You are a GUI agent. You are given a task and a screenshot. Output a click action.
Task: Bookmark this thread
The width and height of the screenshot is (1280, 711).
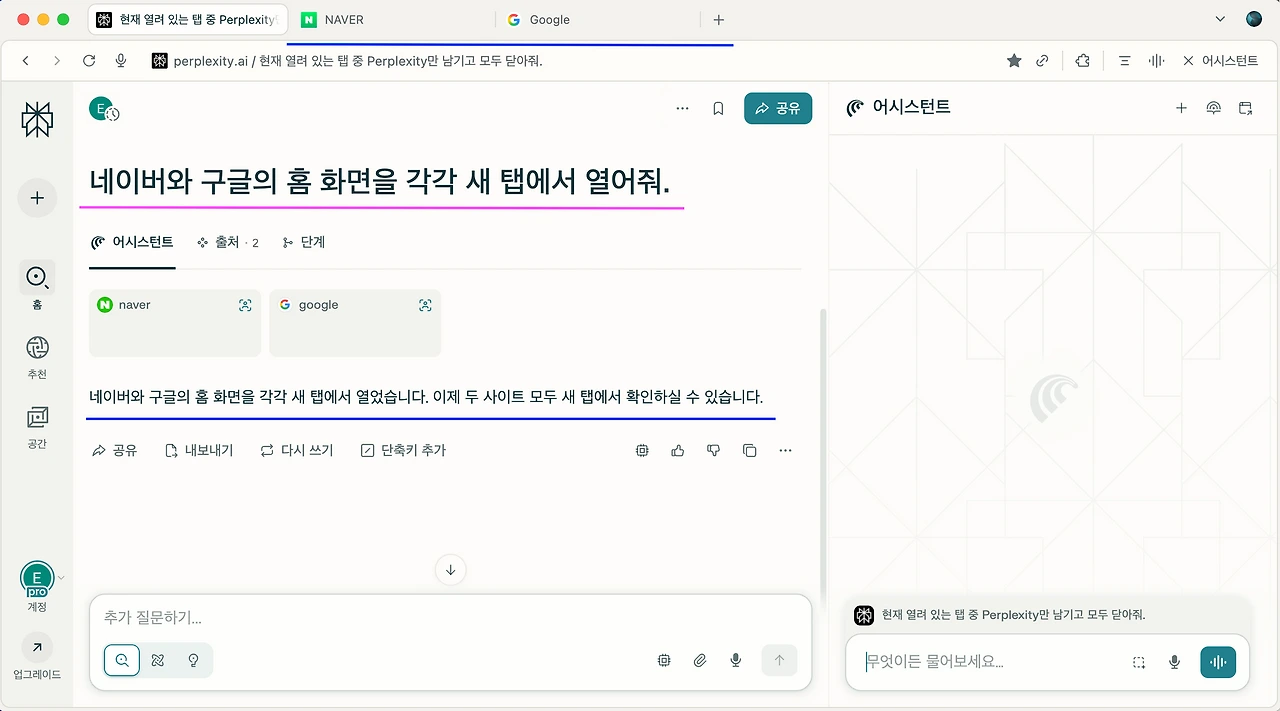click(718, 108)
